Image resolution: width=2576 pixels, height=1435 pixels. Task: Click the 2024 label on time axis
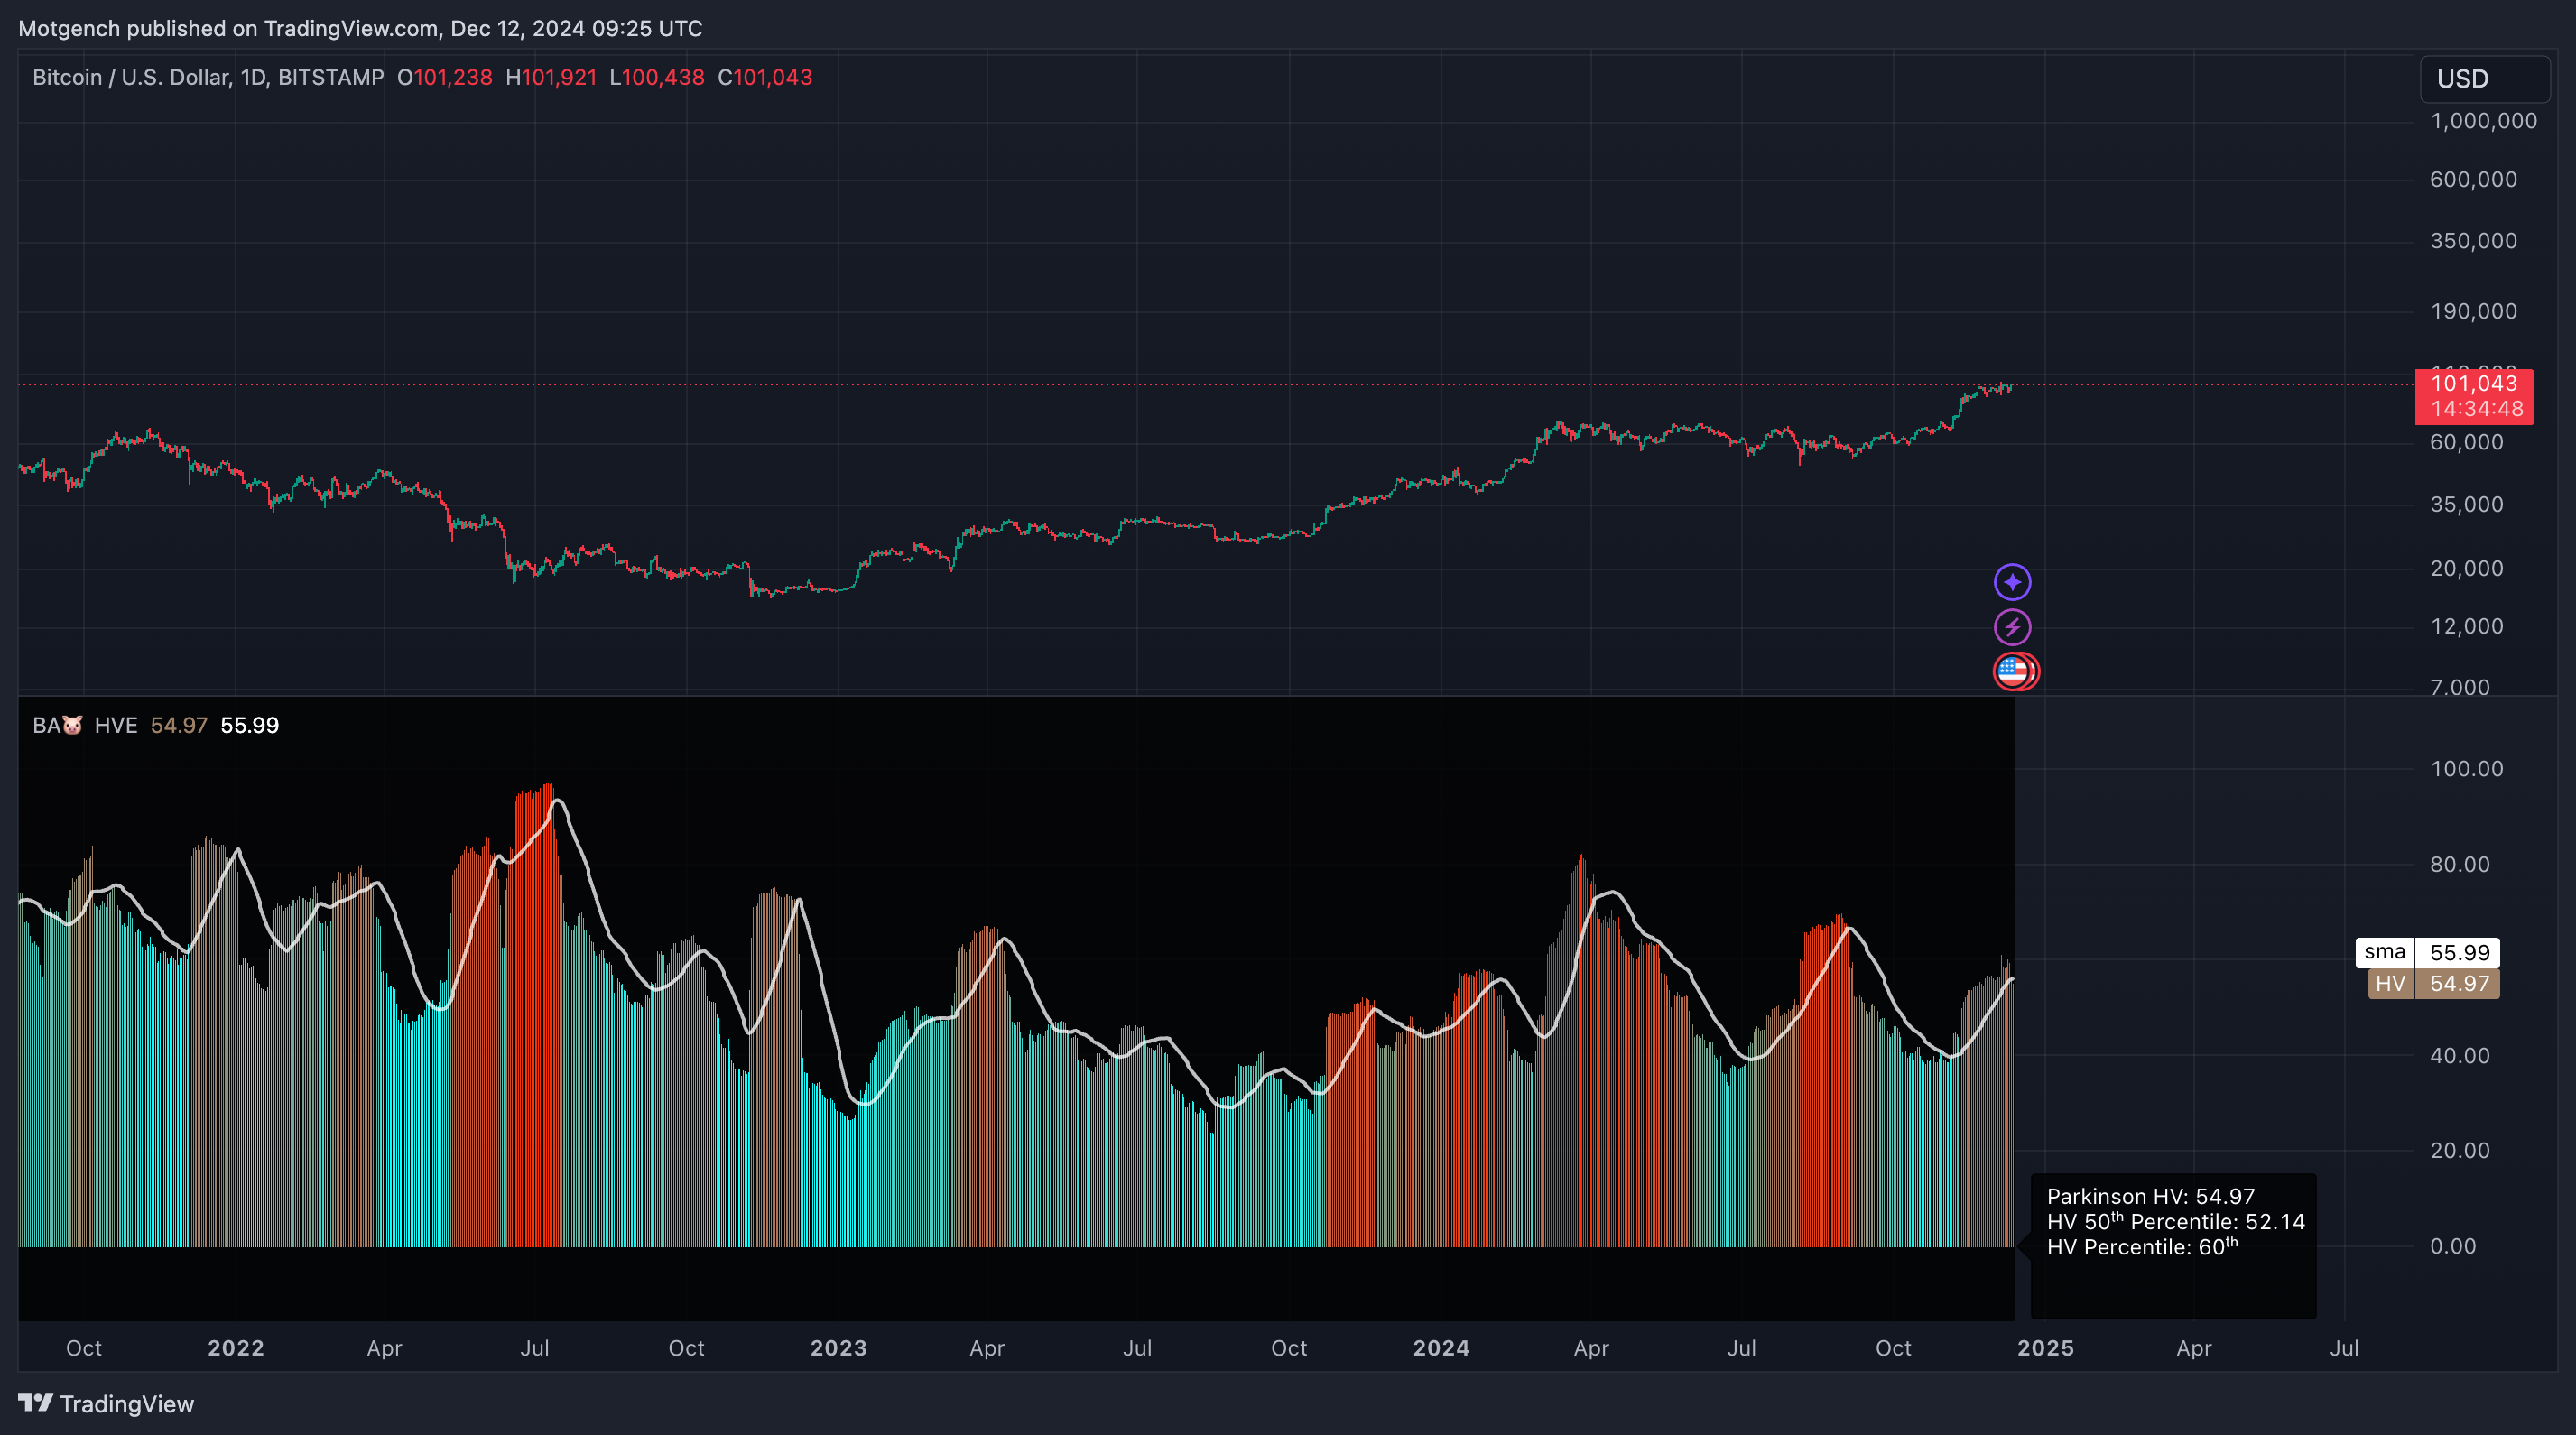tap(1441, 1348)
